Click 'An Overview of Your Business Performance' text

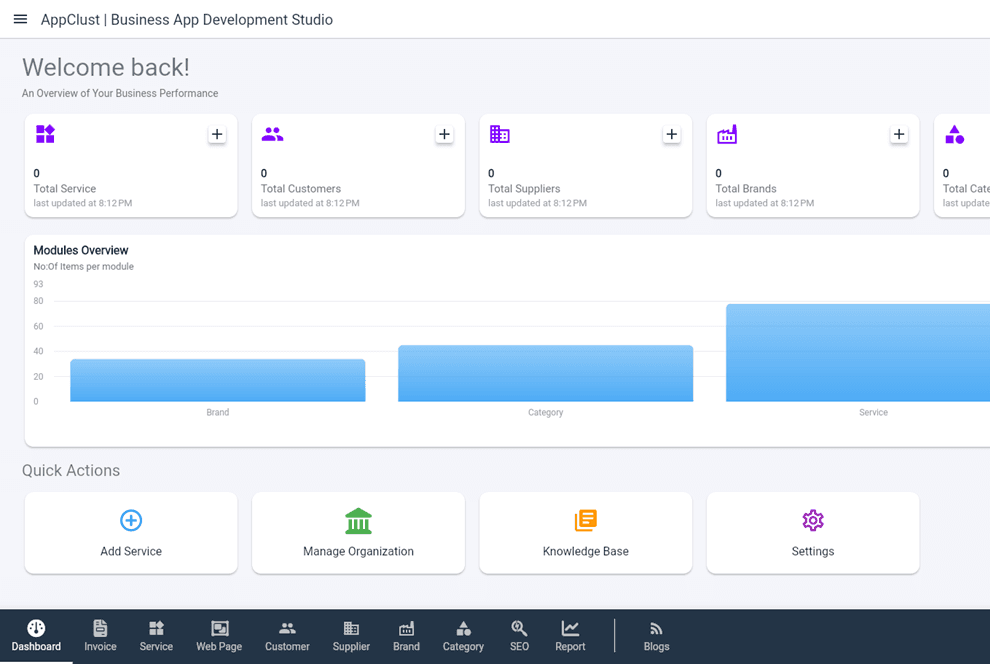click(120, 93)
